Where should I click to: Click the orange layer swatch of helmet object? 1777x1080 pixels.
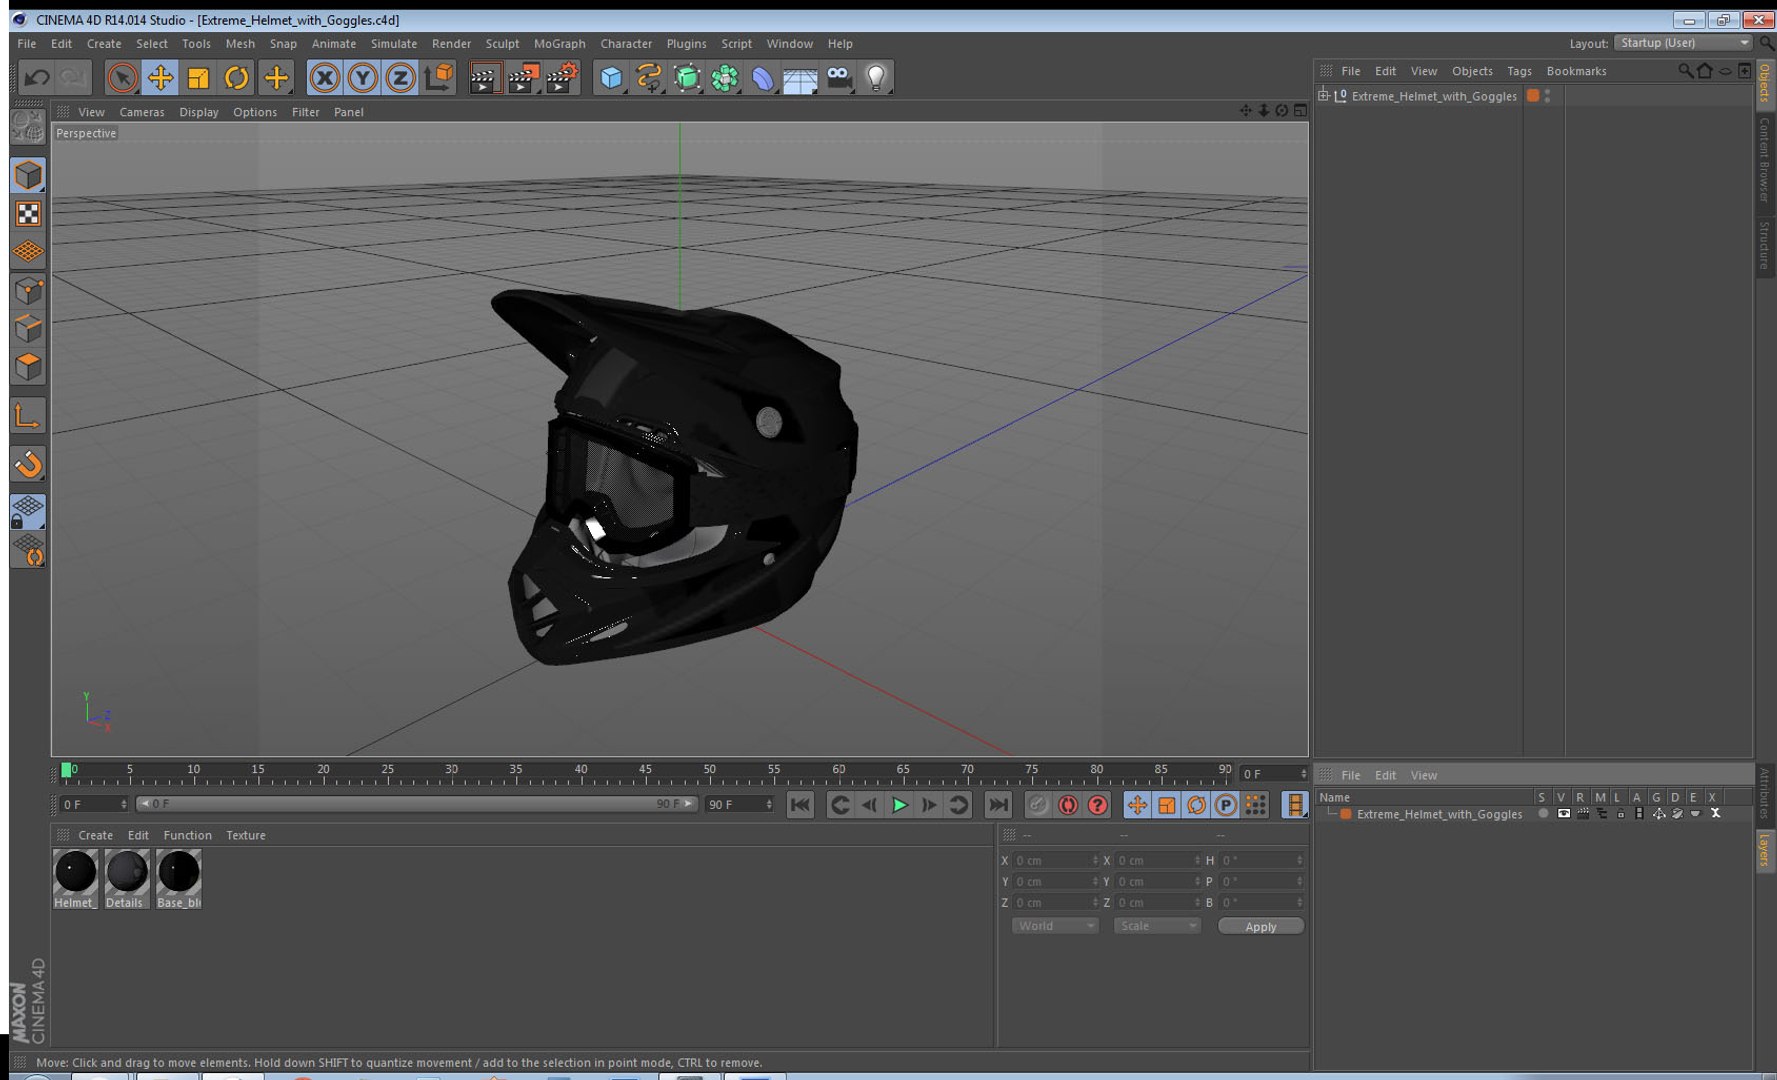[x=1533, y=96]
